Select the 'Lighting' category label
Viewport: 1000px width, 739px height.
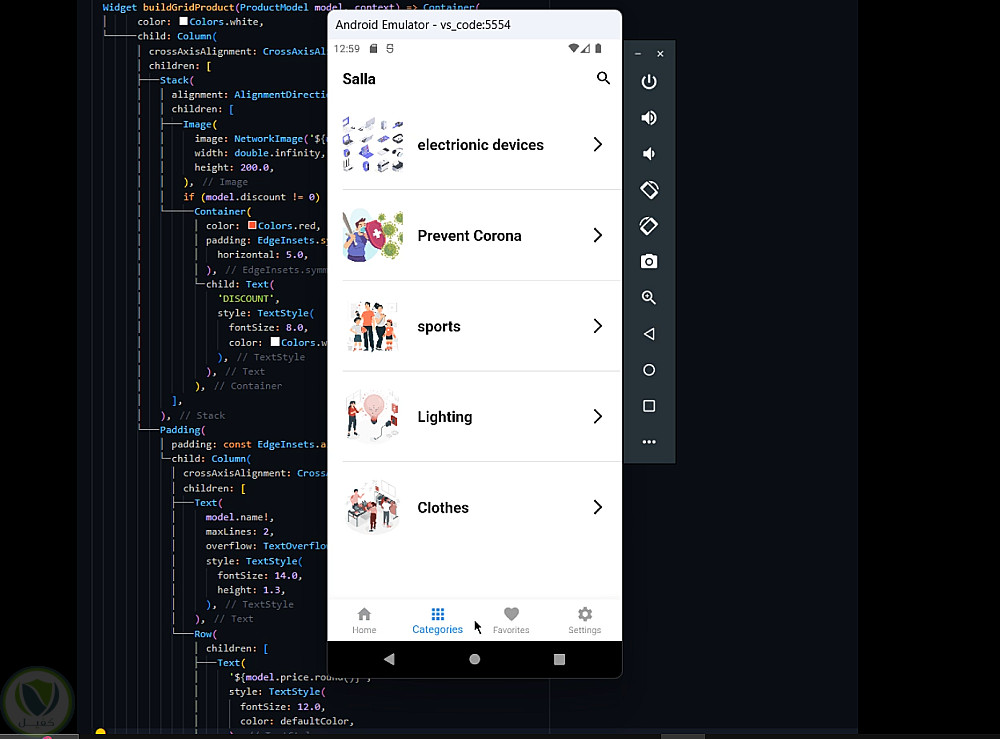(x=445, y=417)
